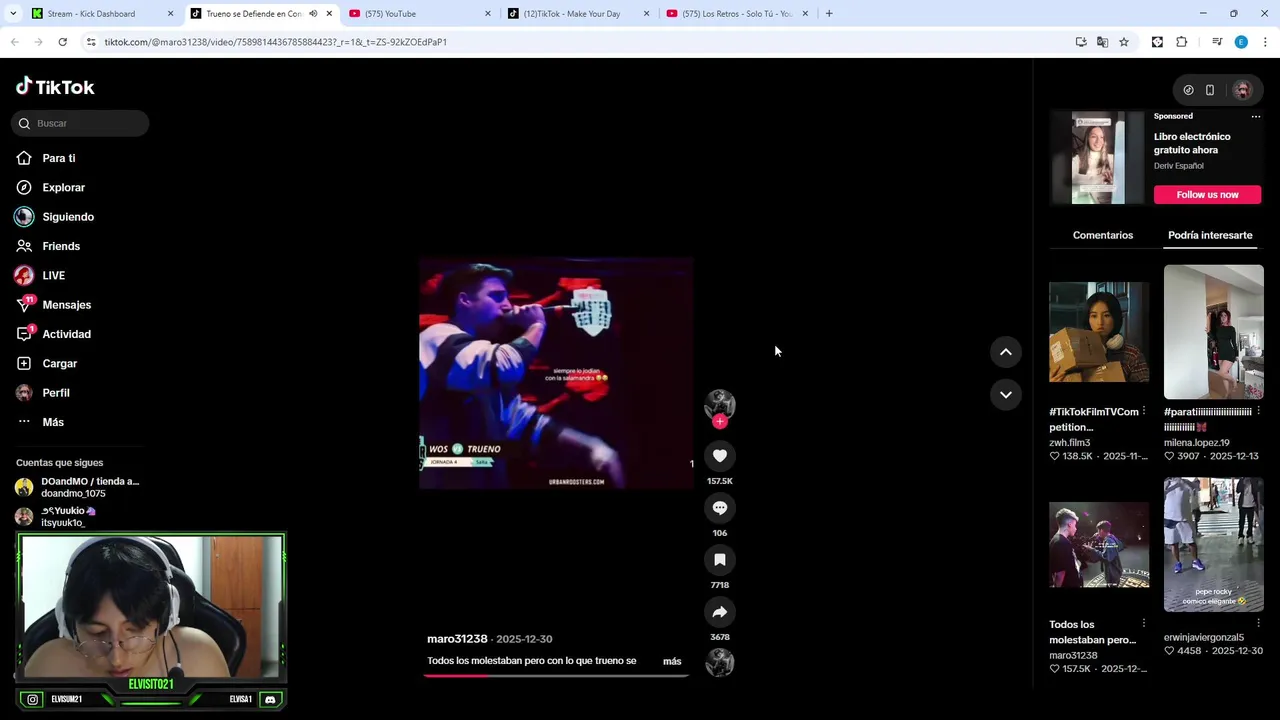Click the Follow us now button
This screenshot has width=1280, height=720.
click(x=1207, y=195)
